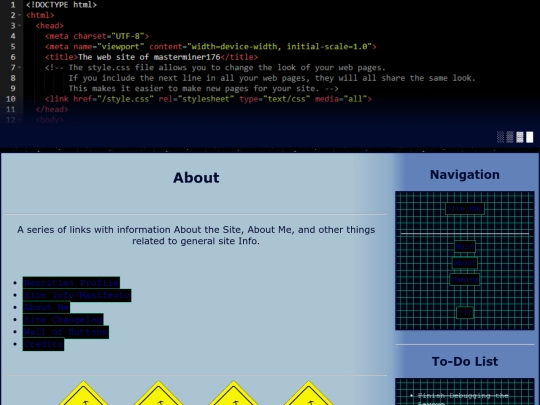The height and width of the screenshot is (405, 540).
Task: Collapse the <head> fold arrow on line 3
Action: [x=20, y=26]
